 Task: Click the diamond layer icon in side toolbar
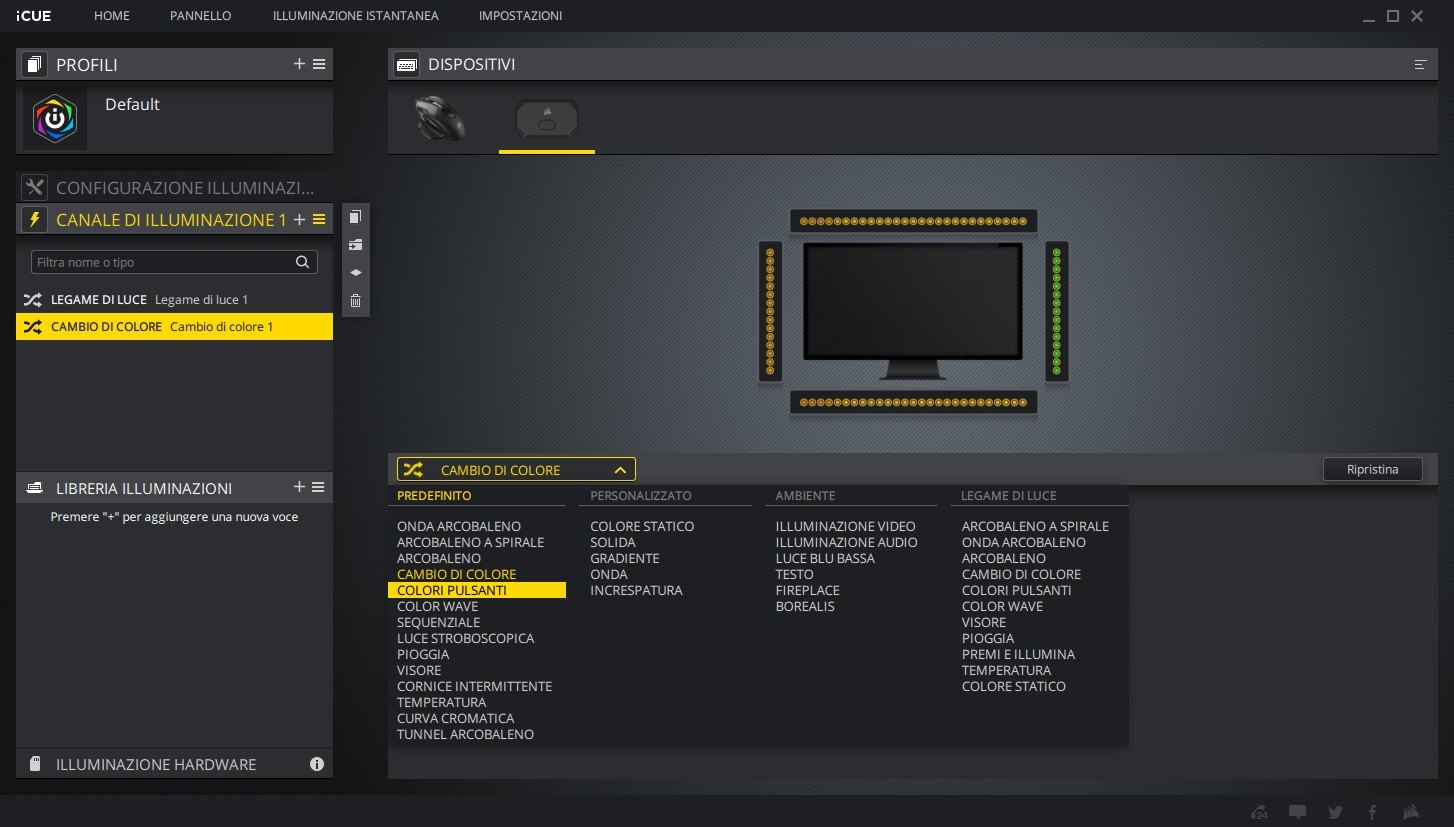355,272
